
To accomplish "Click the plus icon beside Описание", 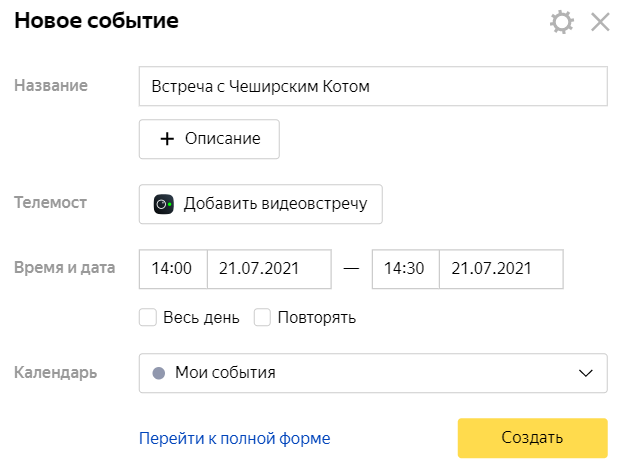I will [167, 139].
